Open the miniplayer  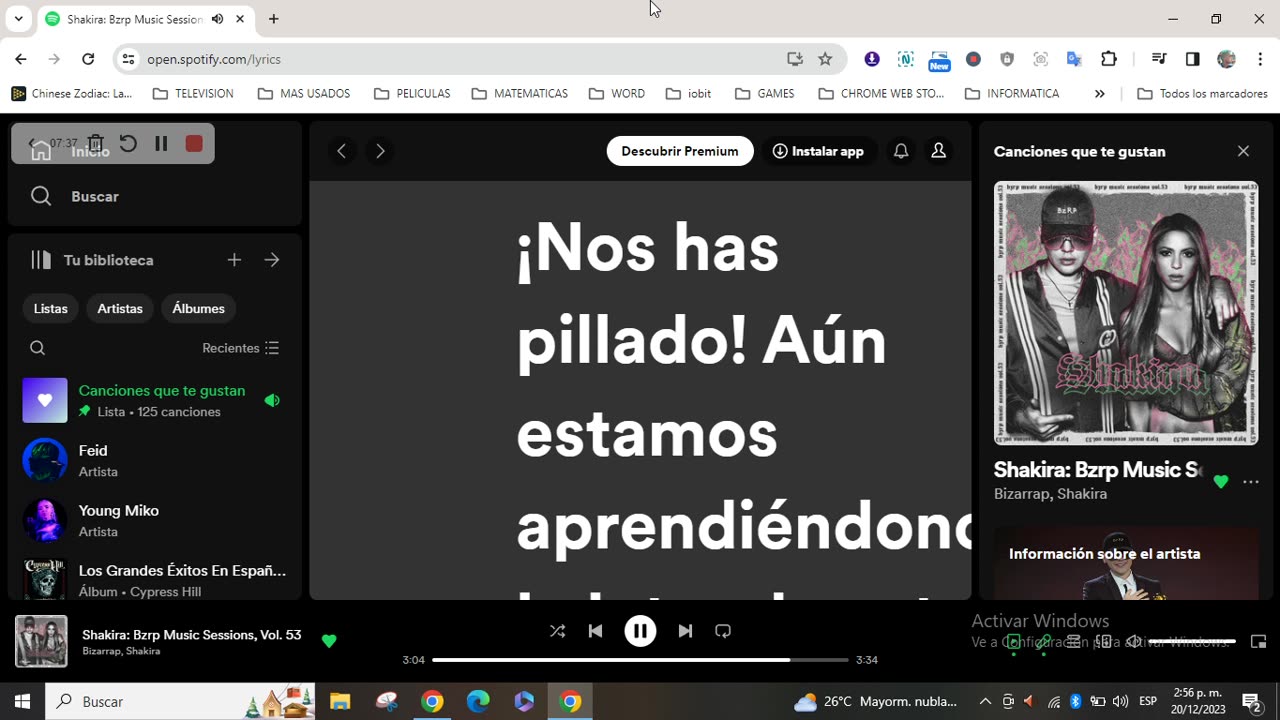pos(1259,642)
